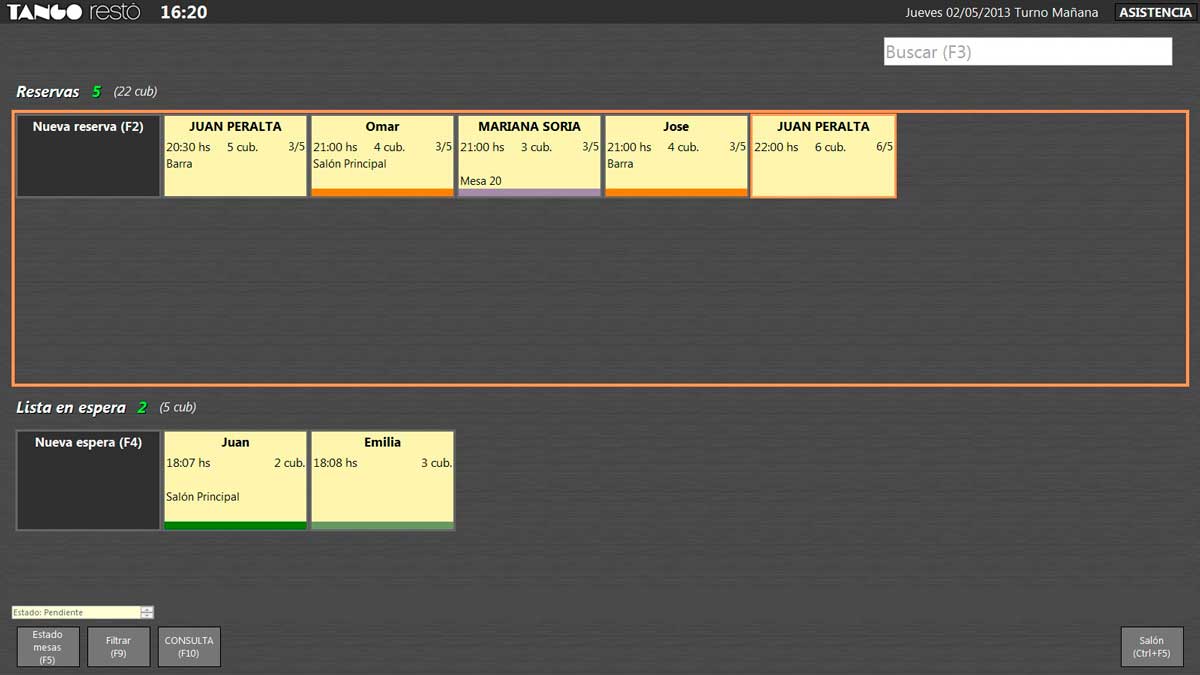Click the Nueva reserva (F2) tile
Screen dimensions: 1200x675
click(88, 156)
